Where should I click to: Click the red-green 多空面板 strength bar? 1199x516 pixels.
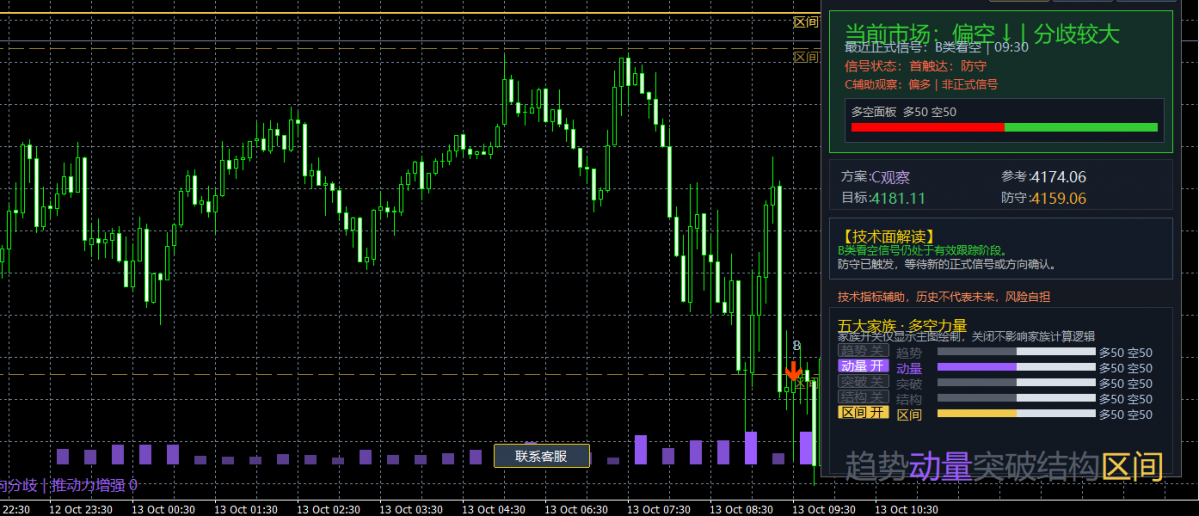pos(1004,128)
